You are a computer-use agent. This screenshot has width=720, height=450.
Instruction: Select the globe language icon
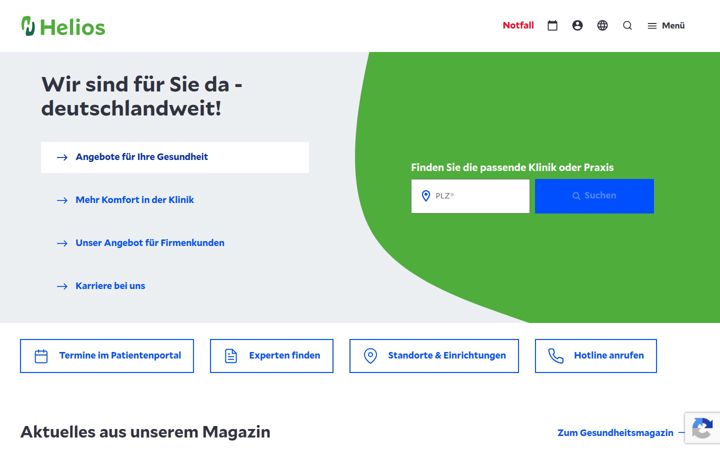point(602,26)
